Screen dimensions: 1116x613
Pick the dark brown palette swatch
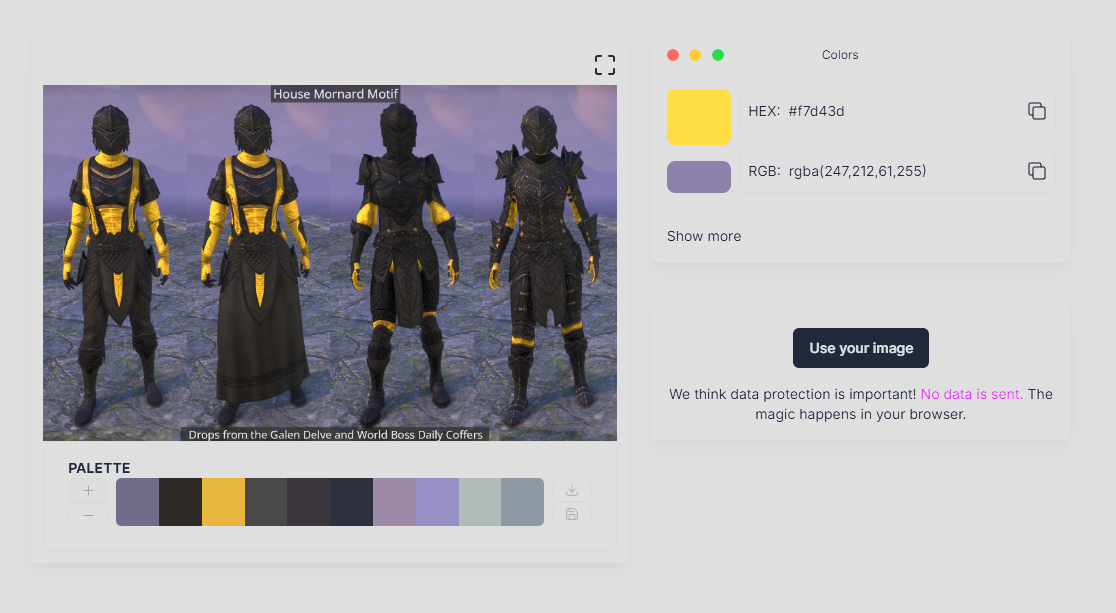181,502
